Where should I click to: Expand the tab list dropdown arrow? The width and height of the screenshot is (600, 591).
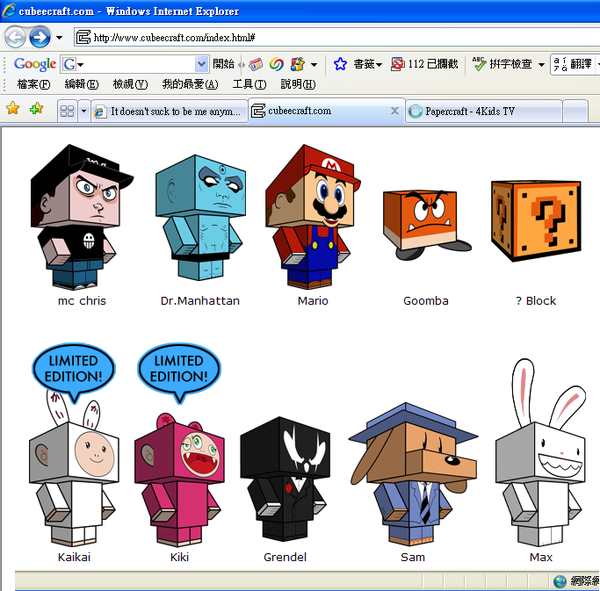(84, 111)
